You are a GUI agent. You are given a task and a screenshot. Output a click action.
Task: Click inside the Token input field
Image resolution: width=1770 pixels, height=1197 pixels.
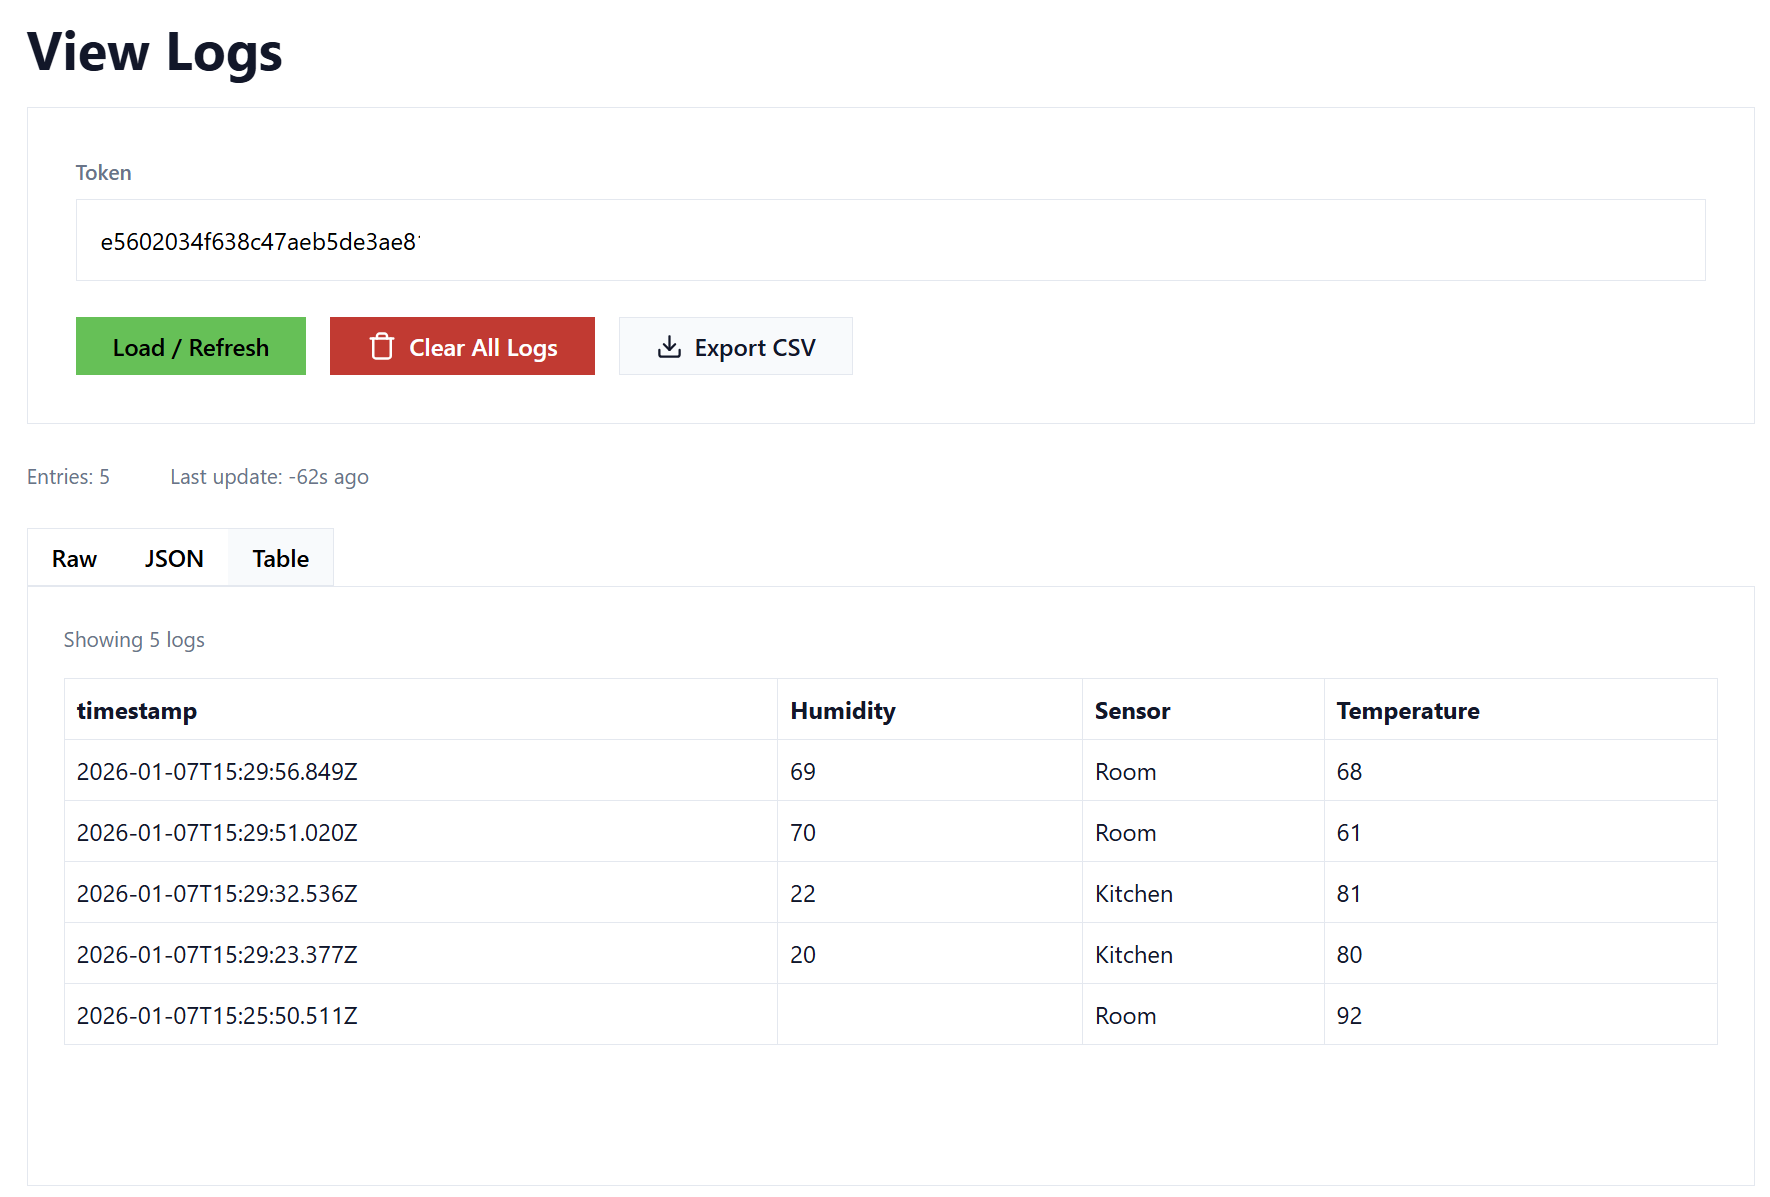tap(890, 240)
